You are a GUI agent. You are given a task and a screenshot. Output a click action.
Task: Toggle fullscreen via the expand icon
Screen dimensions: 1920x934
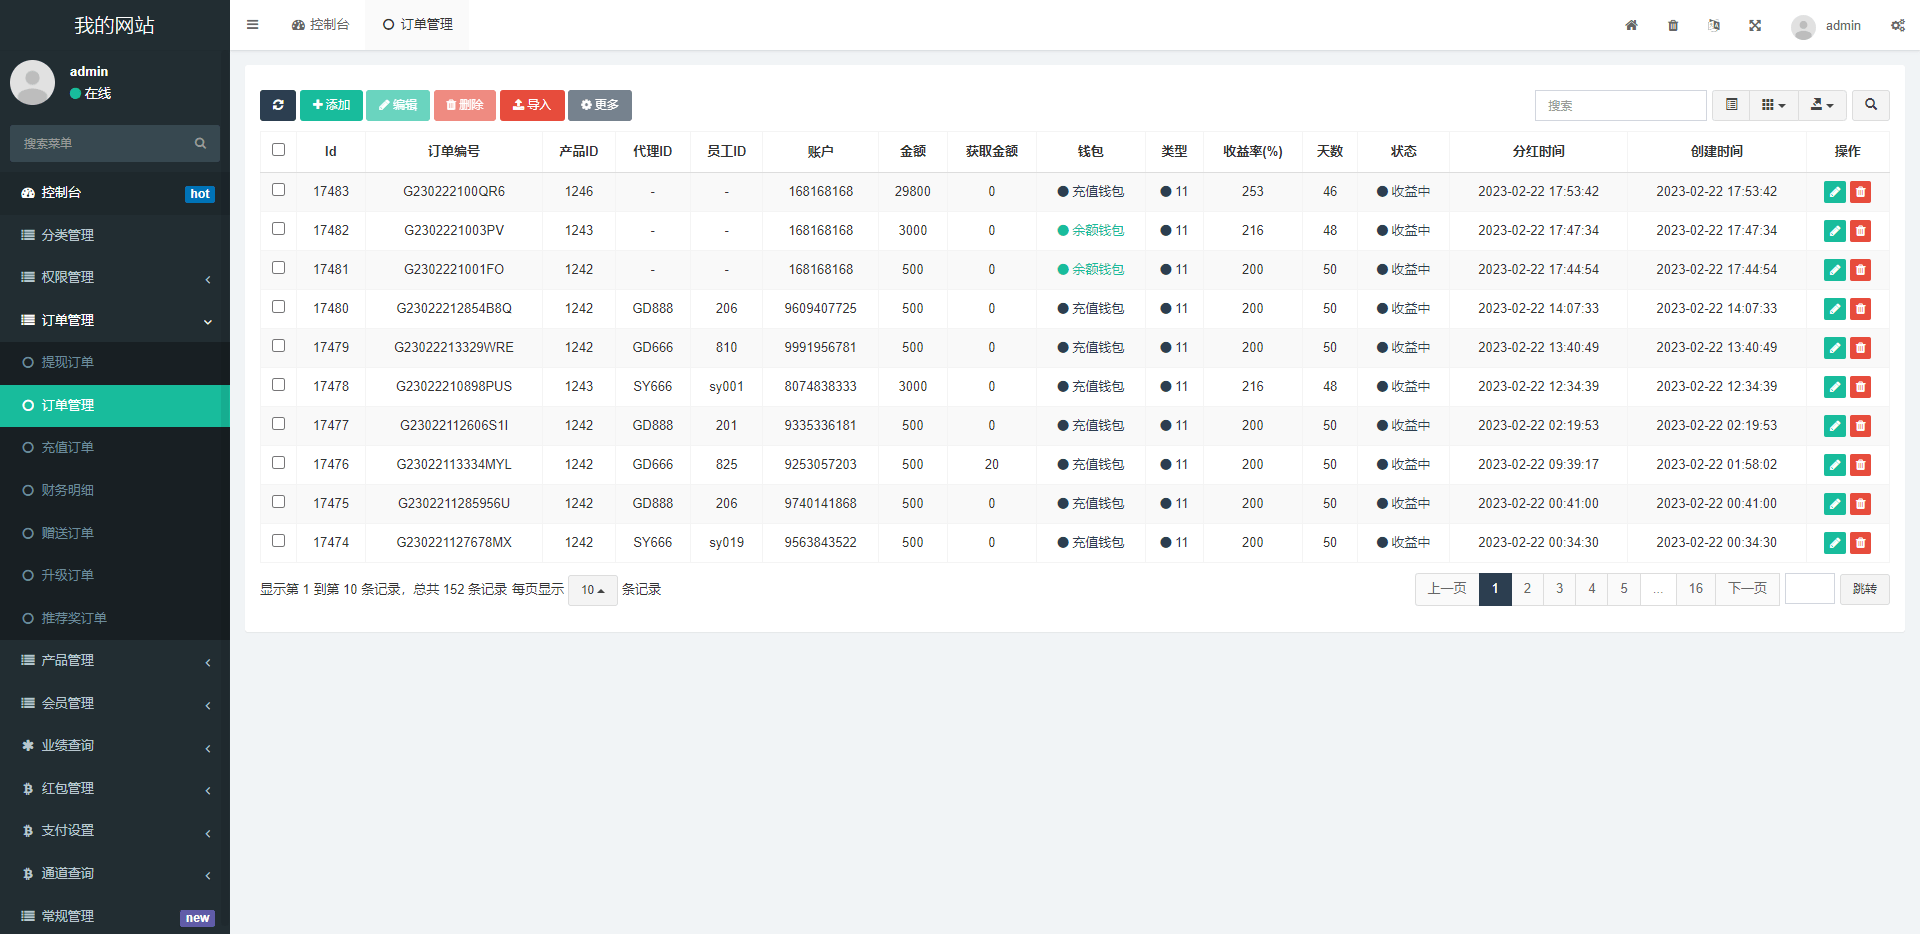click(x=1755, y=25)
